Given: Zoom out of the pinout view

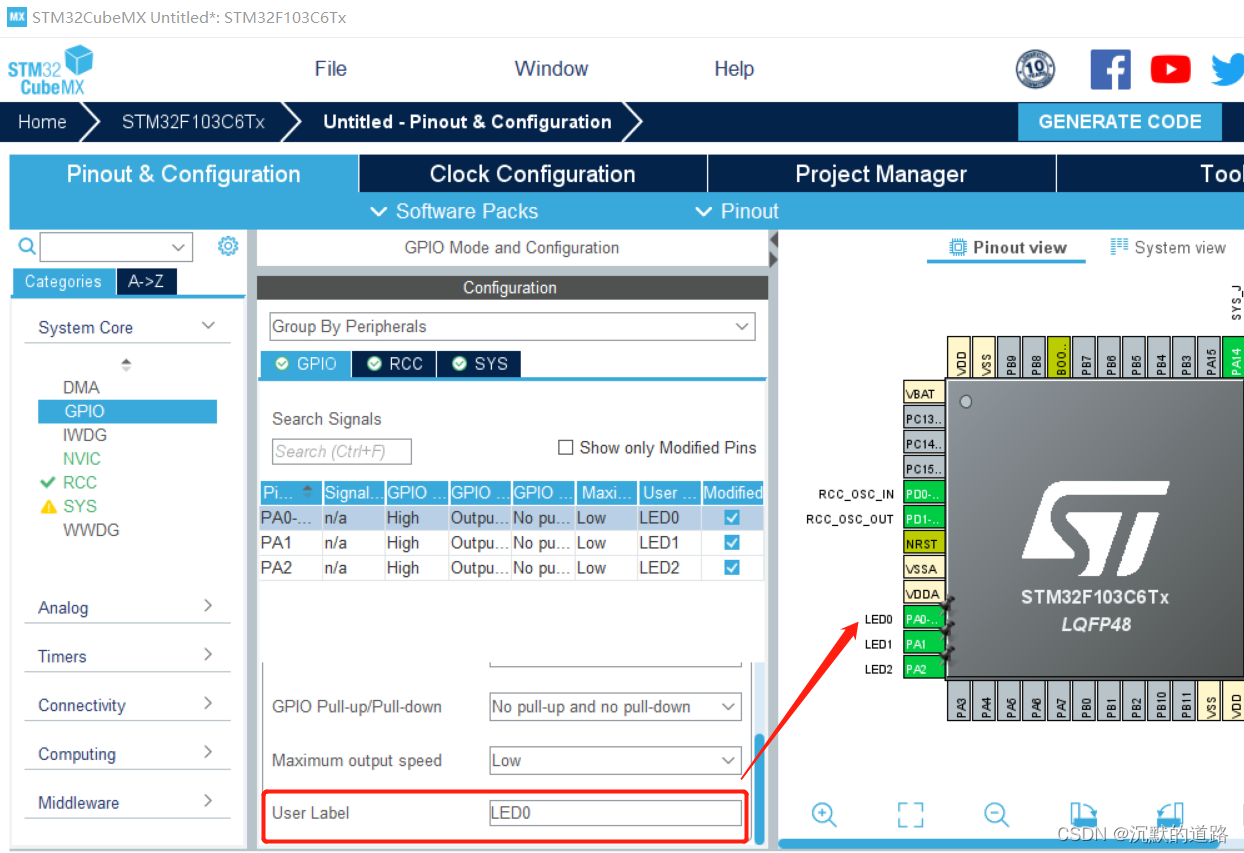Looking at the screenshot, I should [x=996, y=814].
